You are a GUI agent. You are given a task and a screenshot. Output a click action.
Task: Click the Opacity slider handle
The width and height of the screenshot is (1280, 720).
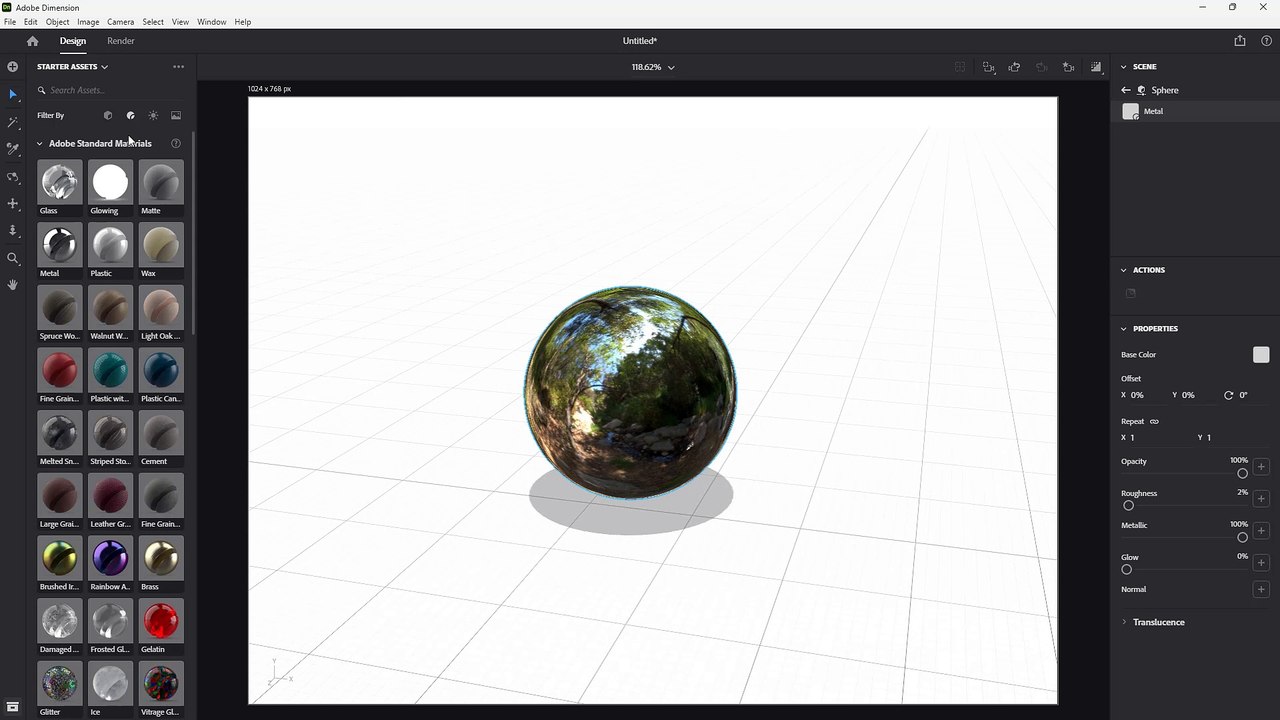[x=1243, y=474]
